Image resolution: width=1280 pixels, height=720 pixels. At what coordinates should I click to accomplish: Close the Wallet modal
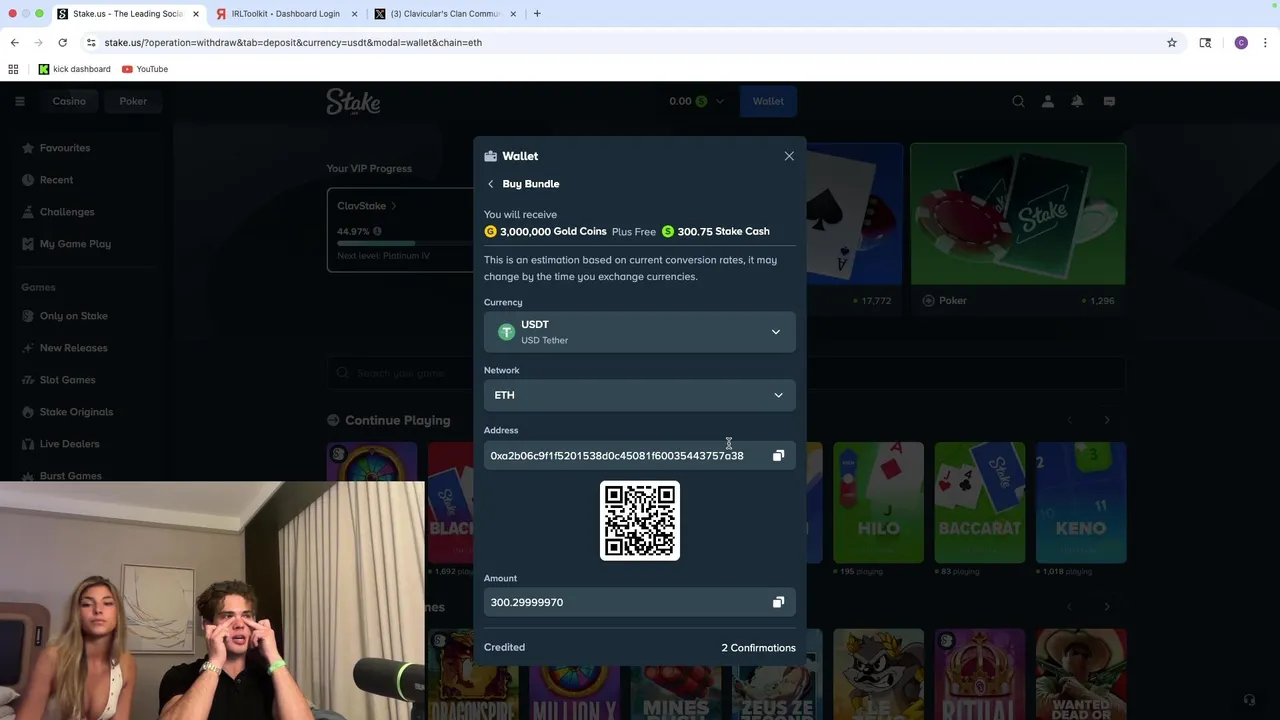click(789, 156)
